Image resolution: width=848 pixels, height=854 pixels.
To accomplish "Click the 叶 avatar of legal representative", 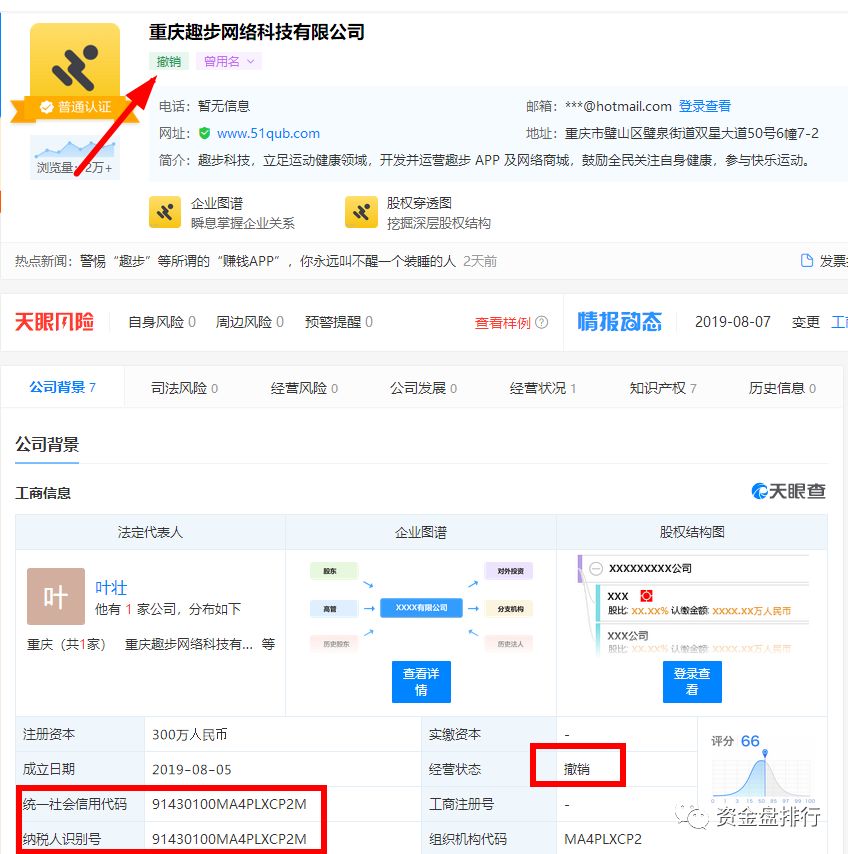I will (x=56, y=596).
